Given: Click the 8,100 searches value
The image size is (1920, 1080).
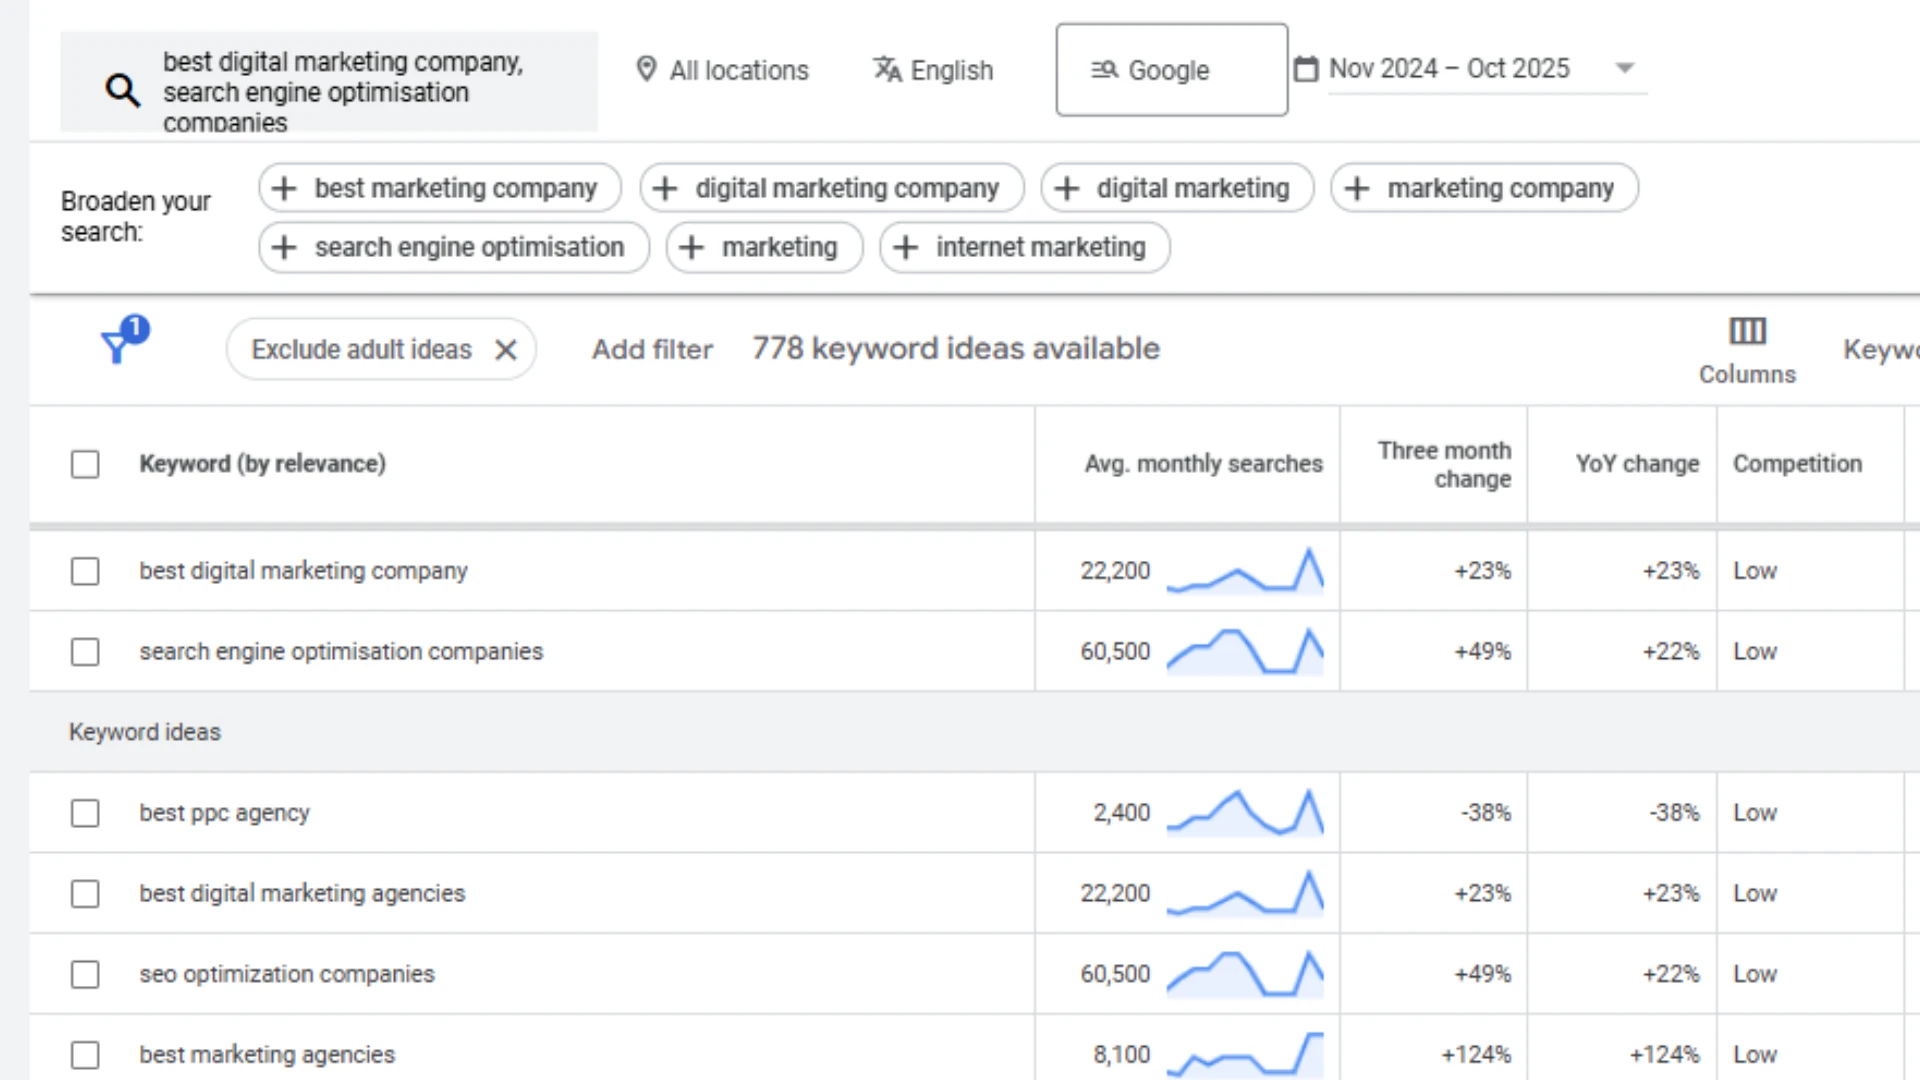Looking at the screenshot, I should point(1122,1054).
